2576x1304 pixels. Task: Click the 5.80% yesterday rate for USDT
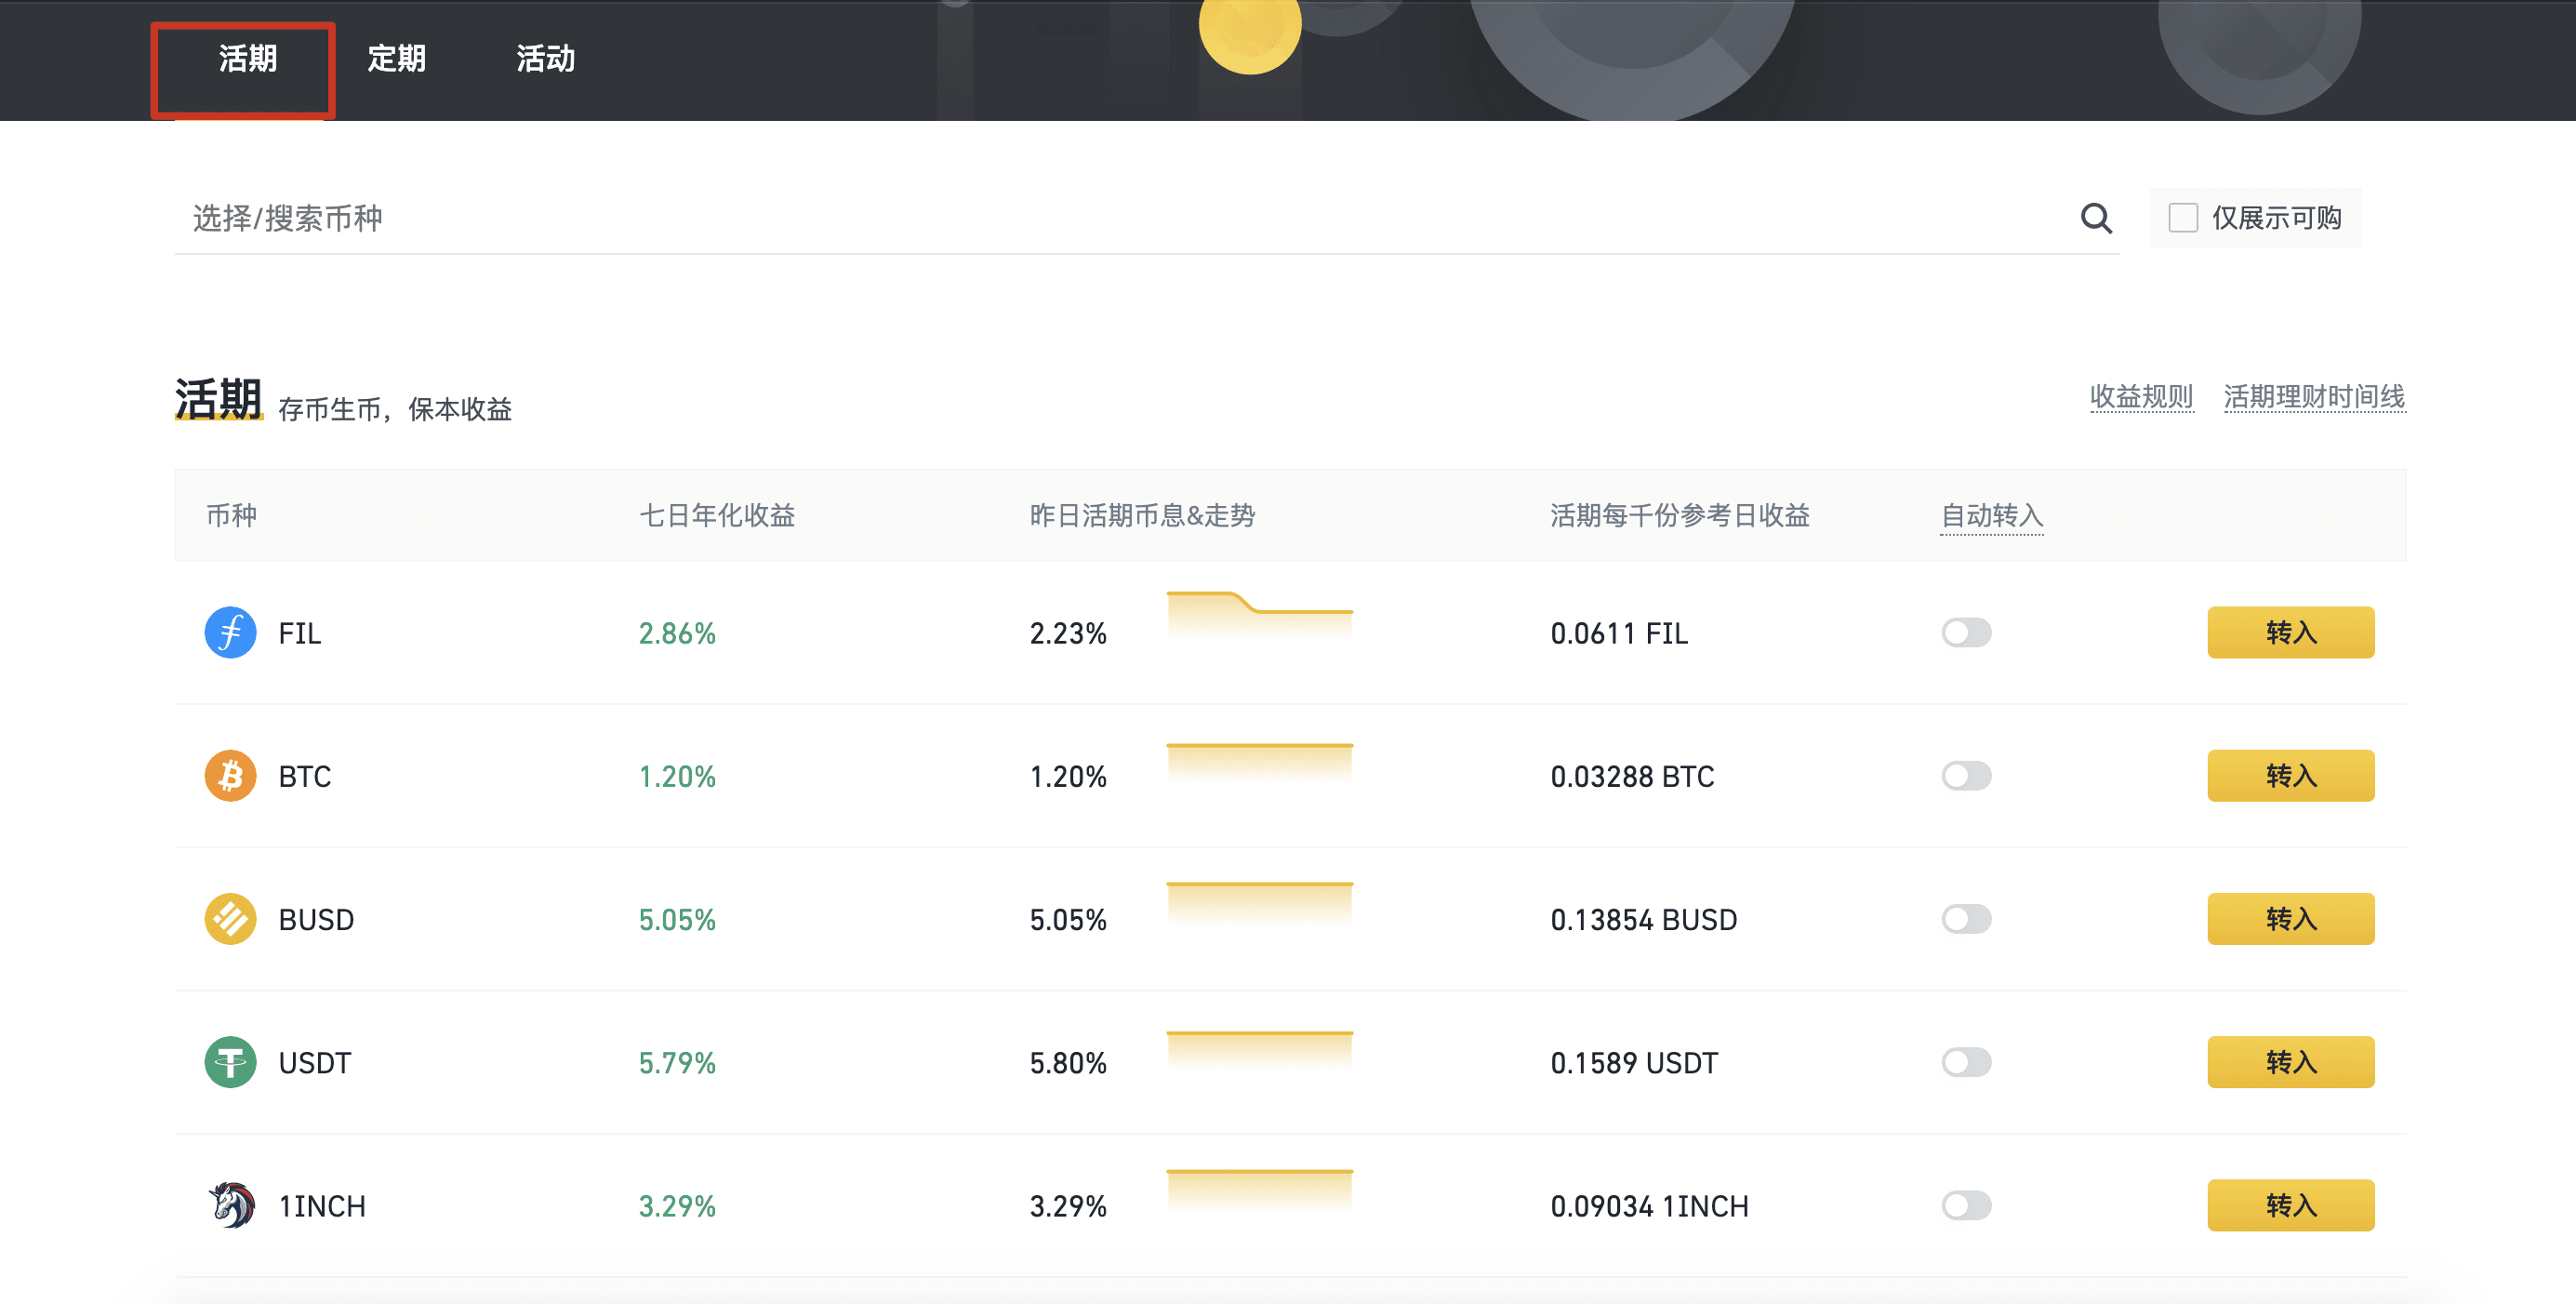point(1068,1063)
